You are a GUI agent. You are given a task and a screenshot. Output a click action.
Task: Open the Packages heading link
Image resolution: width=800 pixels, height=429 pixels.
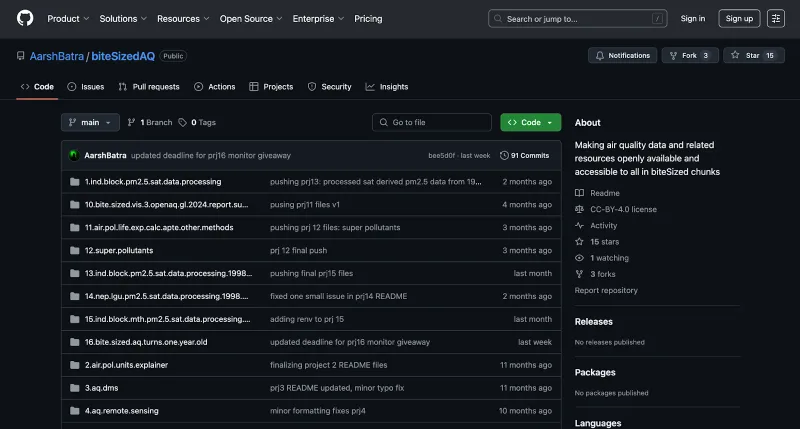595,372
